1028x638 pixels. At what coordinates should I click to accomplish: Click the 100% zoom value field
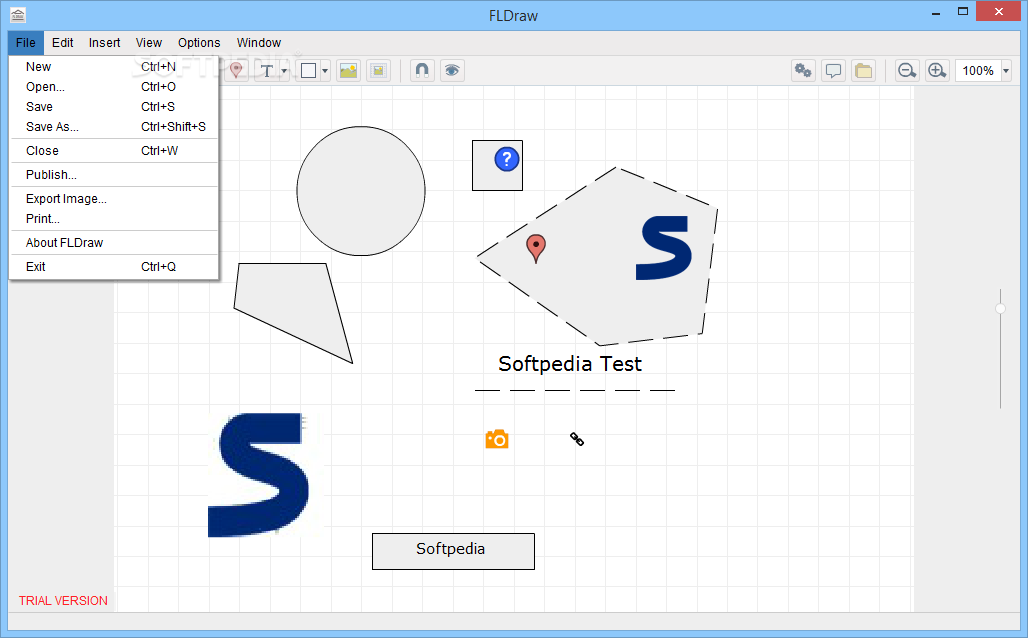click(x=978, y=71)
